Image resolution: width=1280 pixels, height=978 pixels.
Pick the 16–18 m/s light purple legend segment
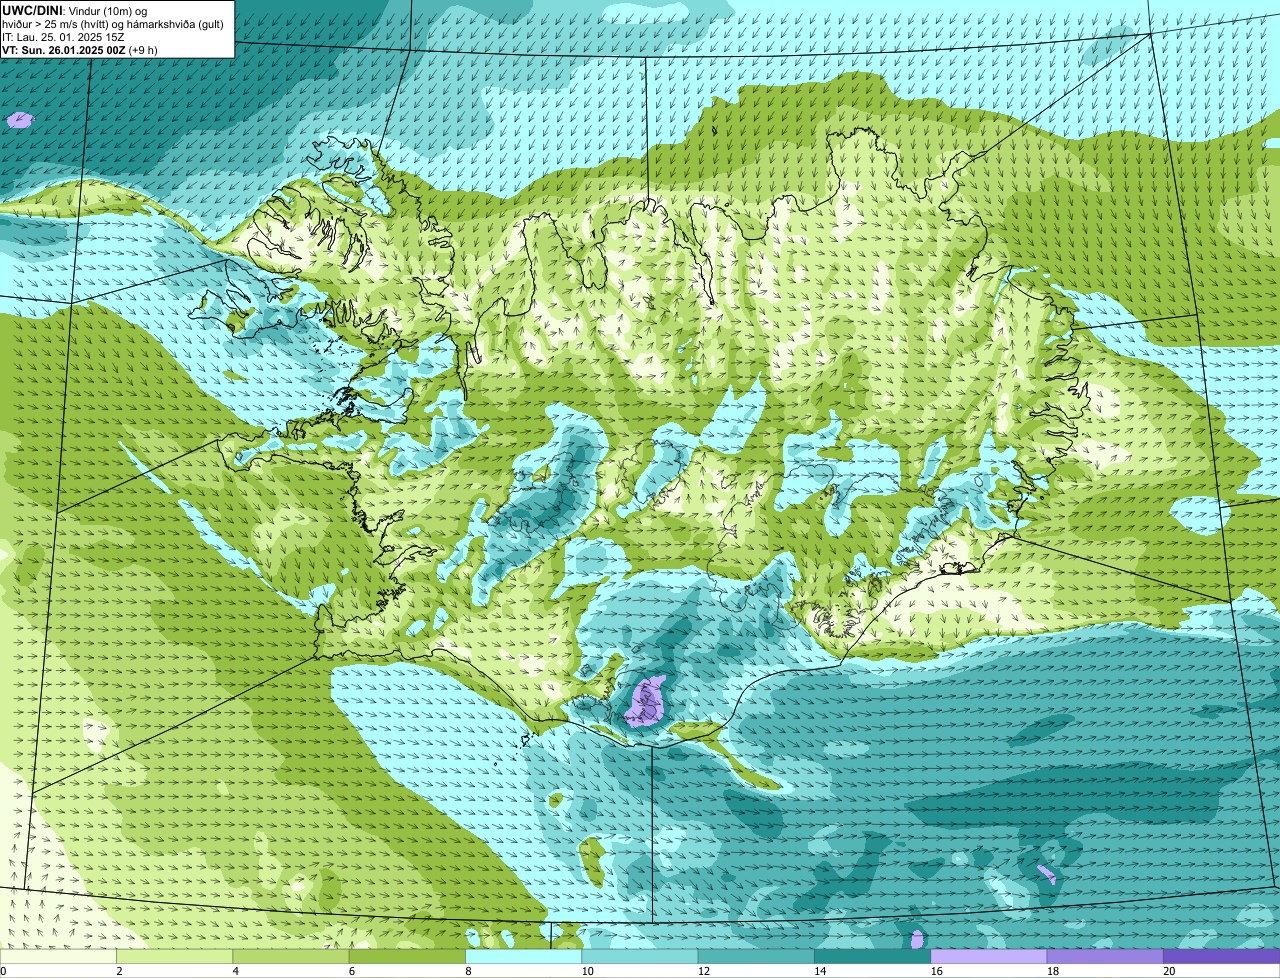pos(989,956)
